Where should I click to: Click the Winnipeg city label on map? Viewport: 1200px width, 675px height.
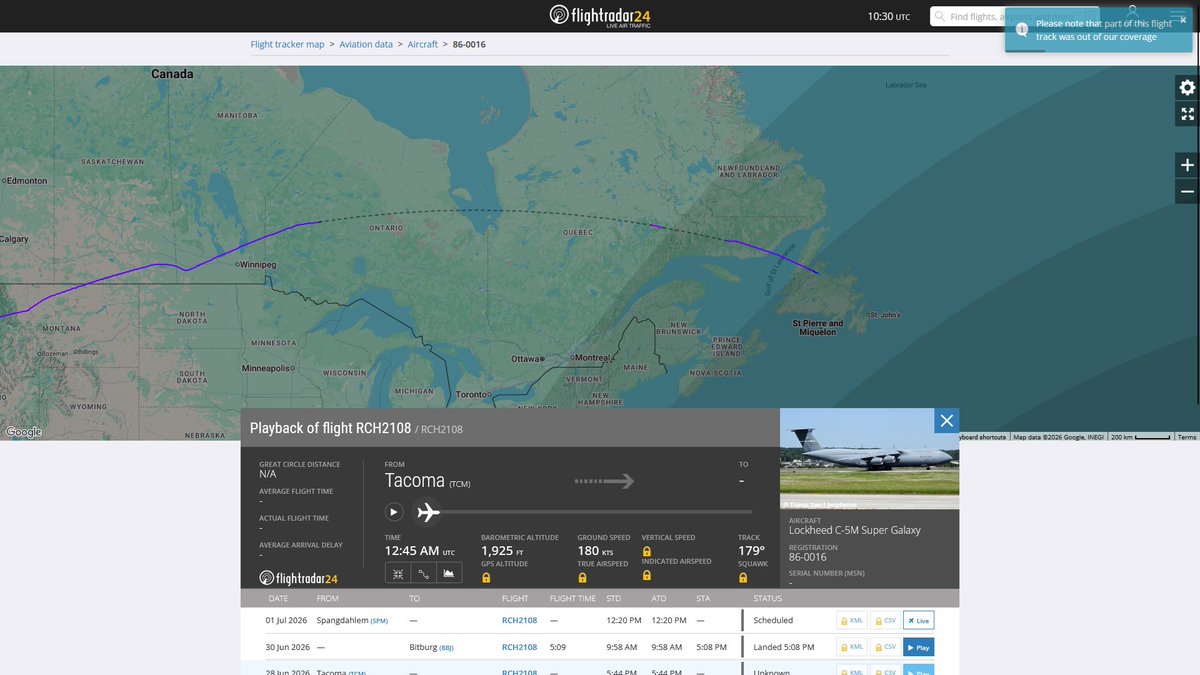click(x=256, y=265)
